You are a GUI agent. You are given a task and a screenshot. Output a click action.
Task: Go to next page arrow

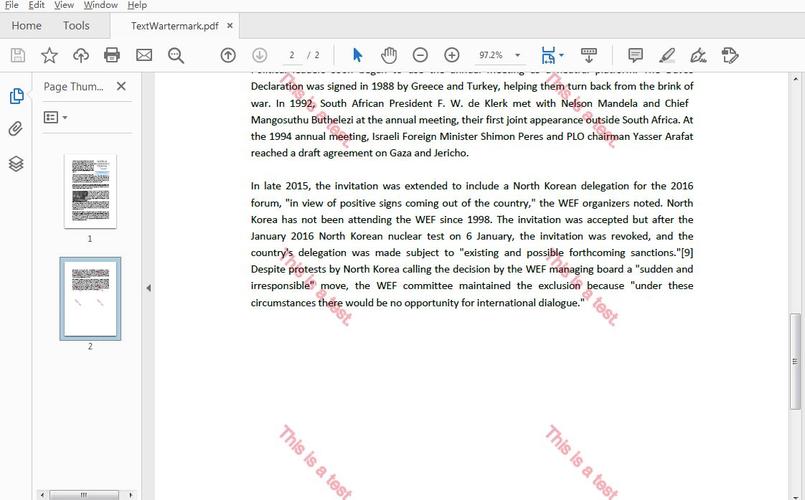click(260, 55)
